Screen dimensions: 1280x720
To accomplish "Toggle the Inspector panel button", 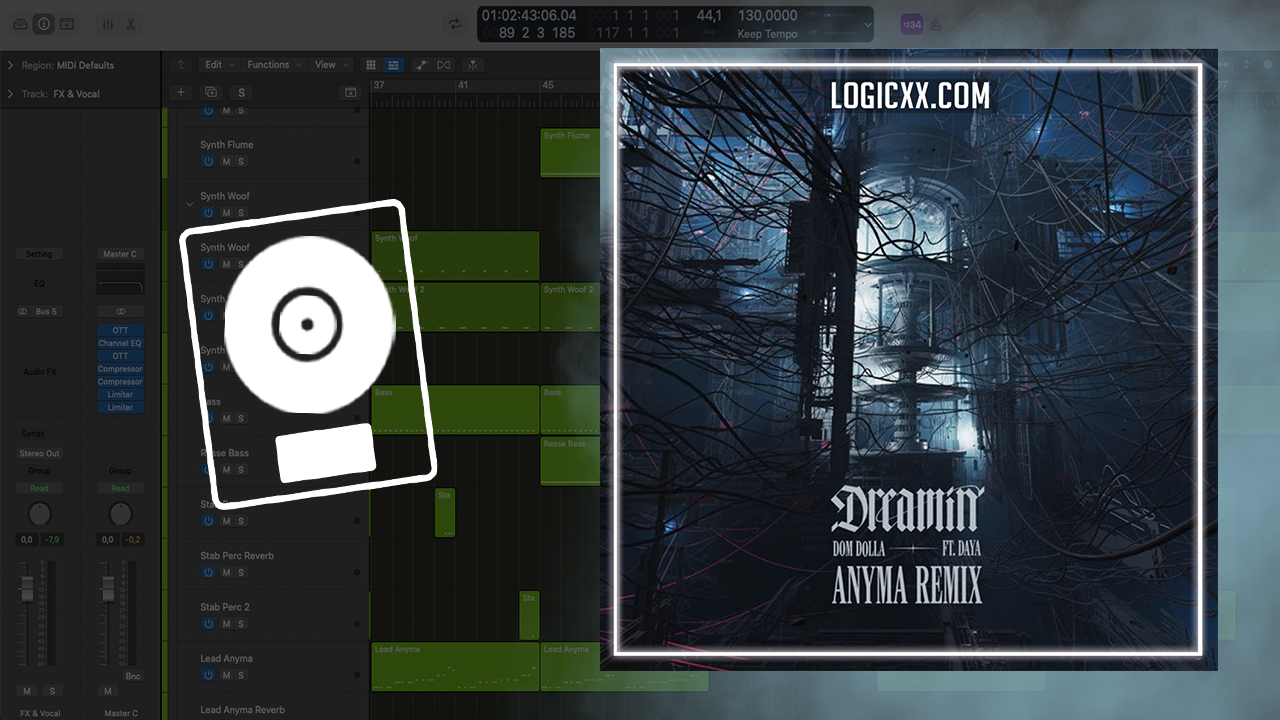I will click(44, 23).
